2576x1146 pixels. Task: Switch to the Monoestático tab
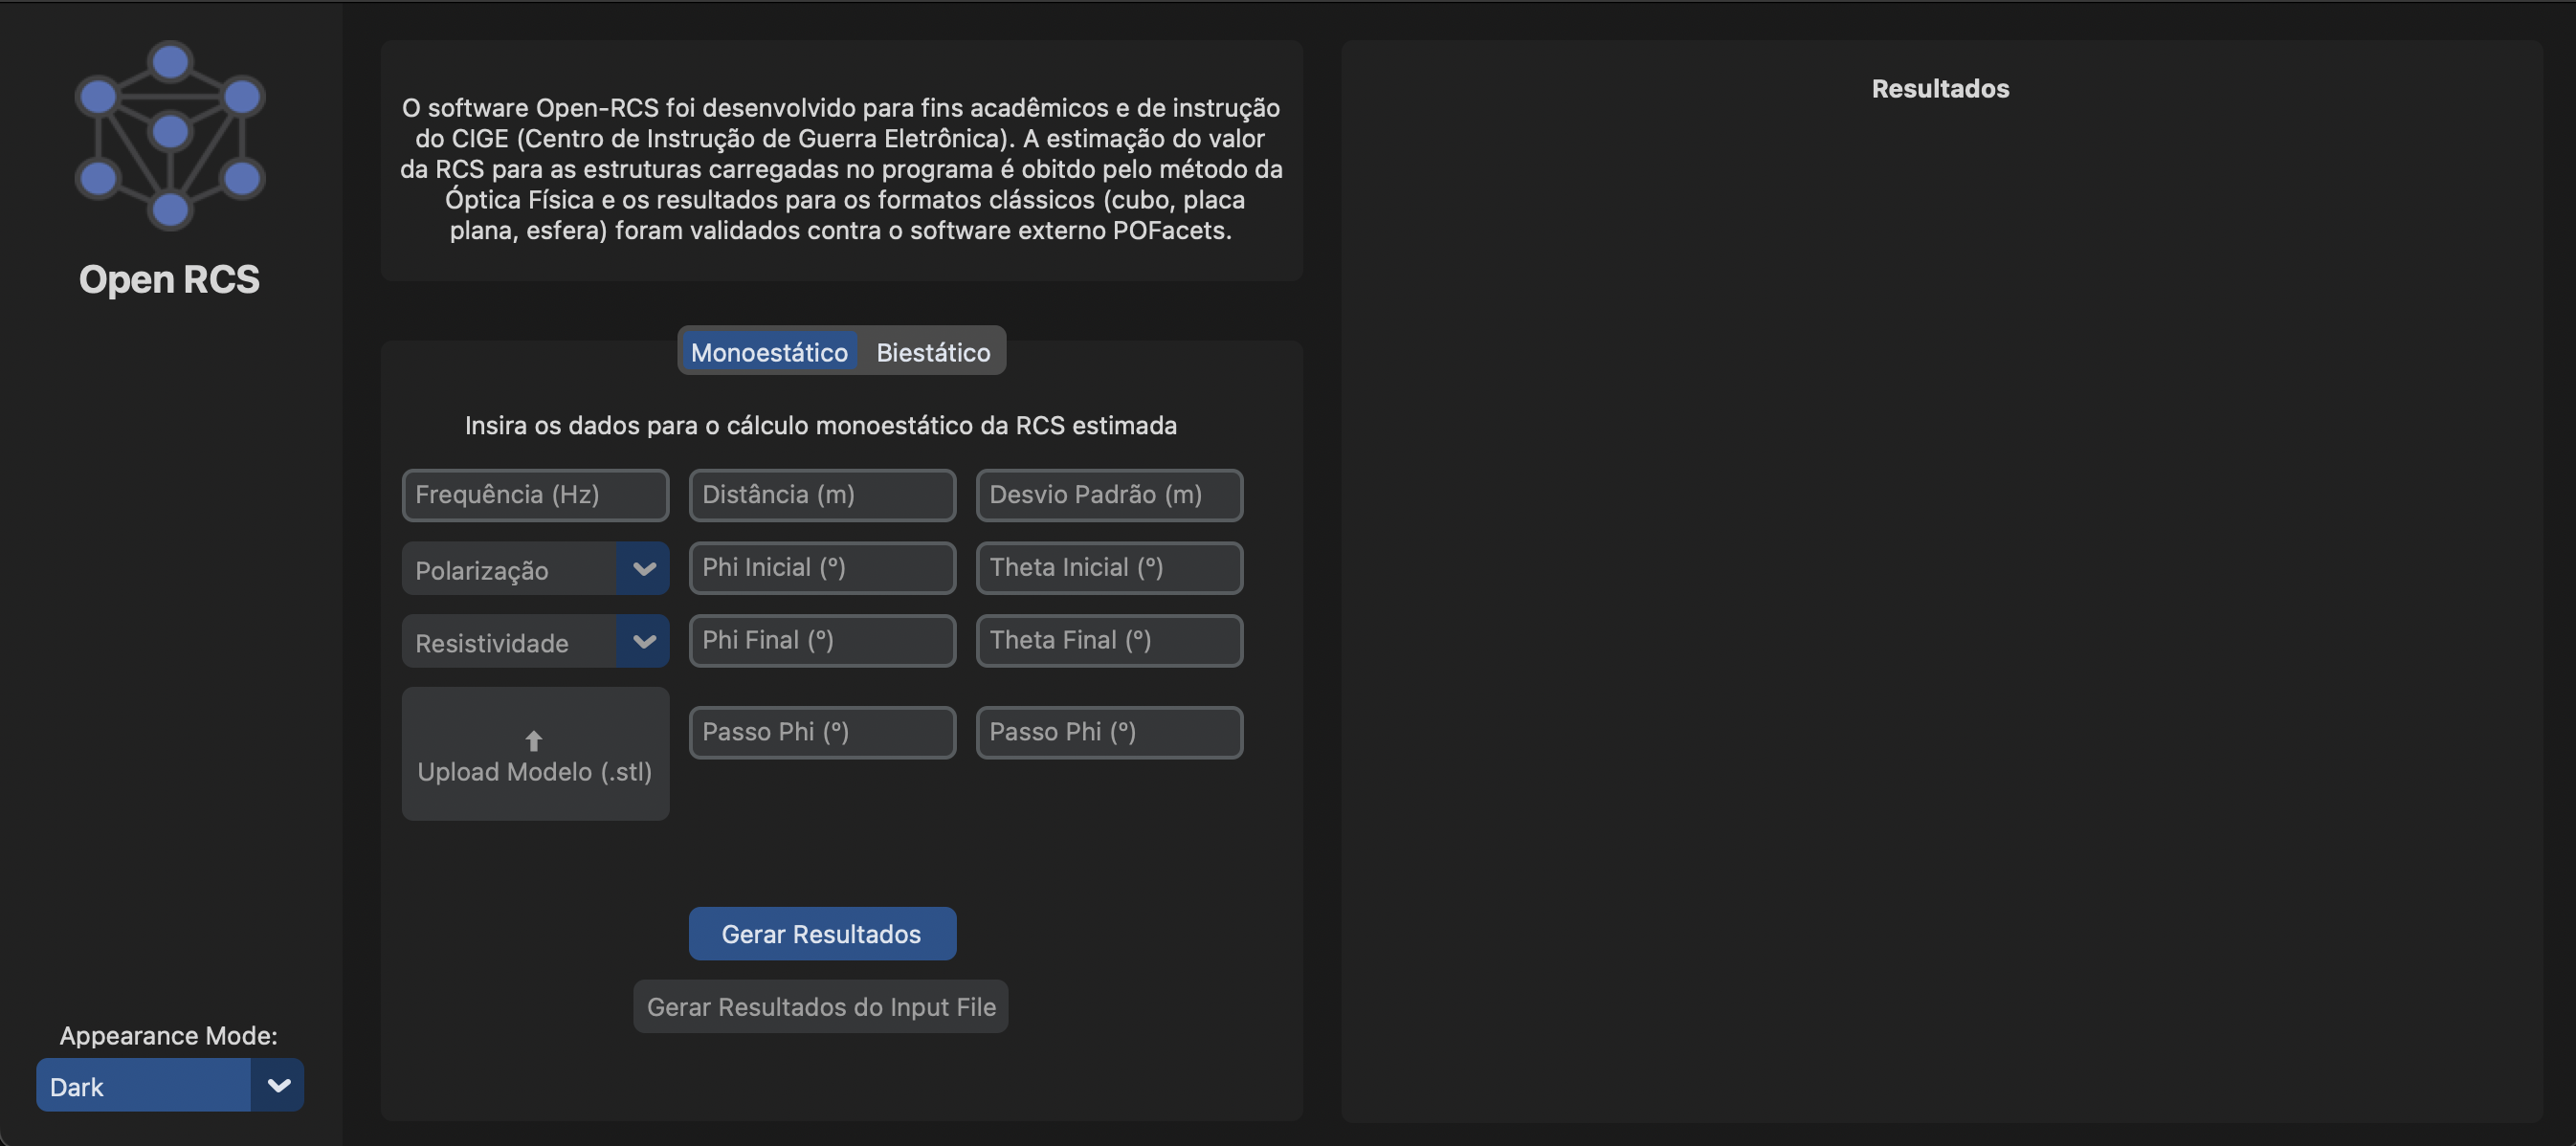pos(768,352)
